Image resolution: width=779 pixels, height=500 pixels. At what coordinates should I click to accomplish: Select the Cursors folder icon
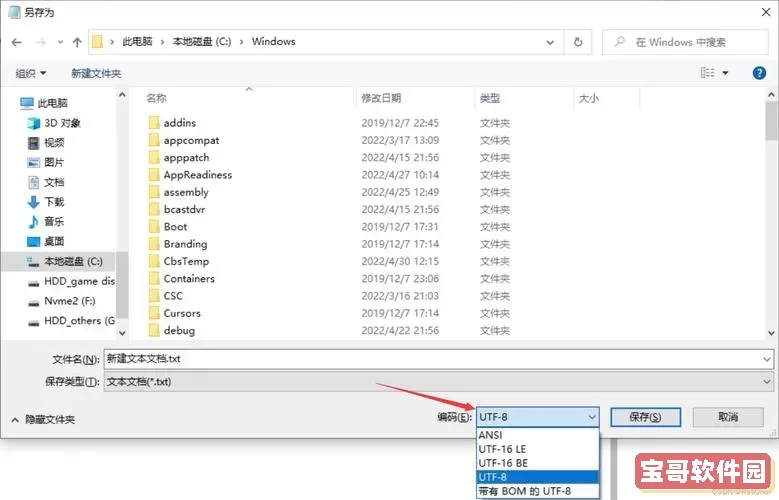[154, 313]
